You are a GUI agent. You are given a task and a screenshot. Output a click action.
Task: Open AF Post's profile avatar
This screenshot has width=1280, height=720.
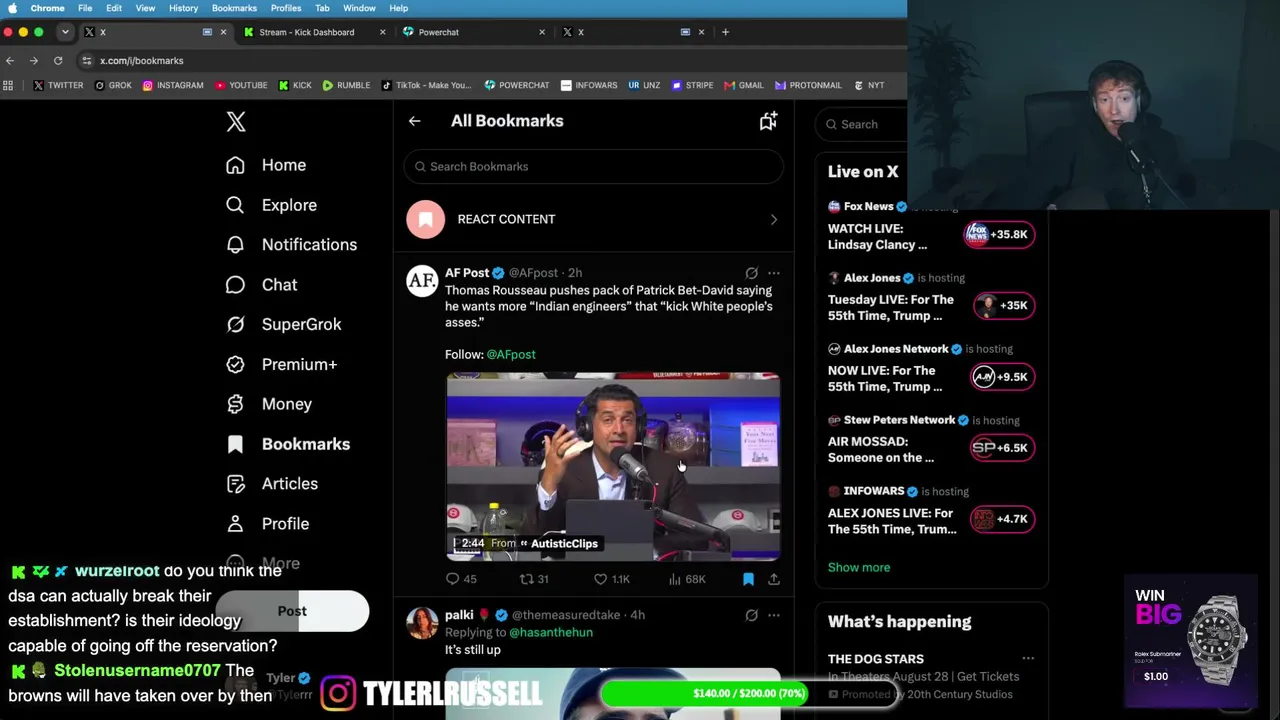point(422,281)
